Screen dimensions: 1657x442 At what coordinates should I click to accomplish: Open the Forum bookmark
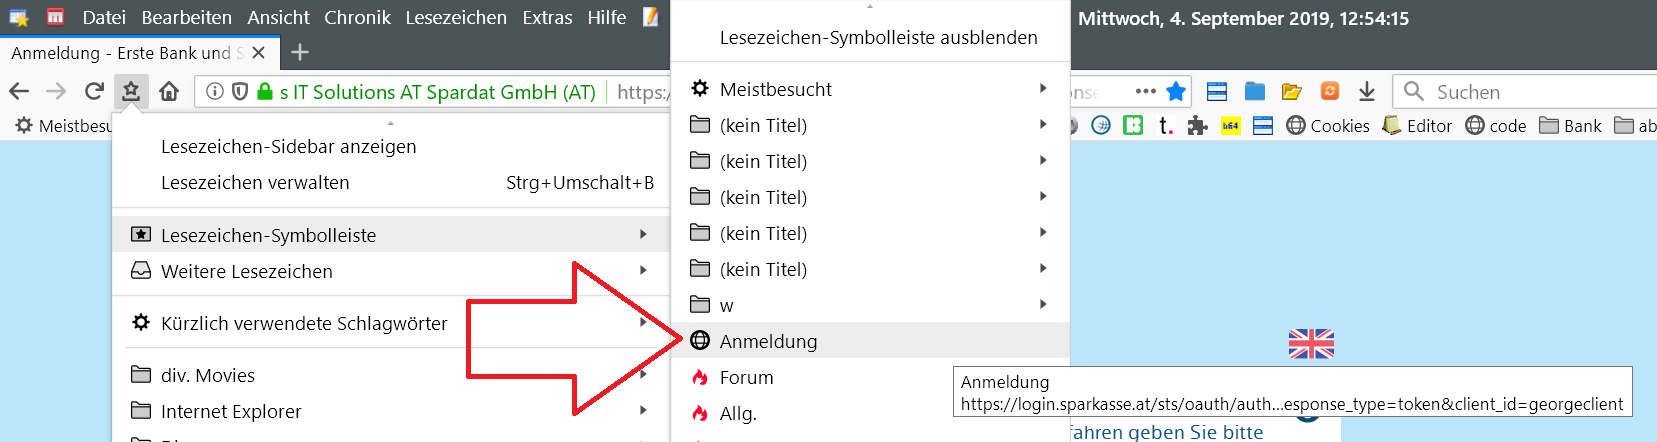(746, 377)
